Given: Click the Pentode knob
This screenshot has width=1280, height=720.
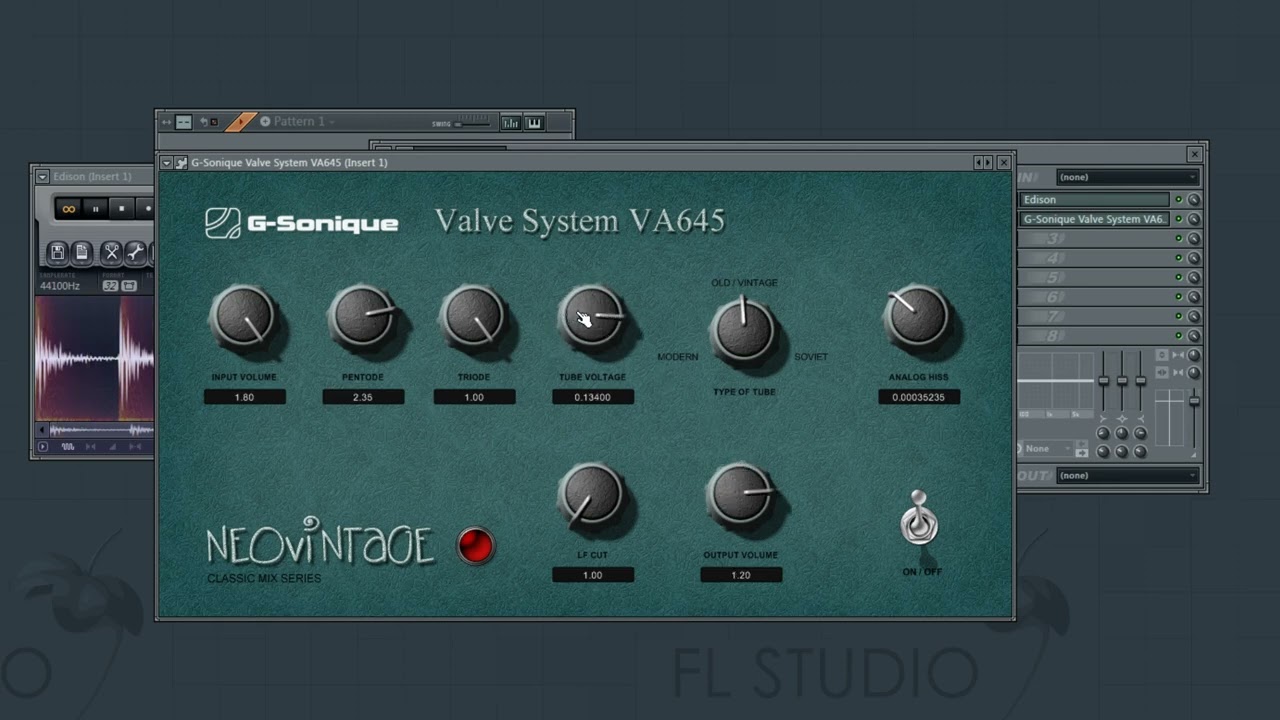Looking at the screenshot, I should [x=362, y=317].
